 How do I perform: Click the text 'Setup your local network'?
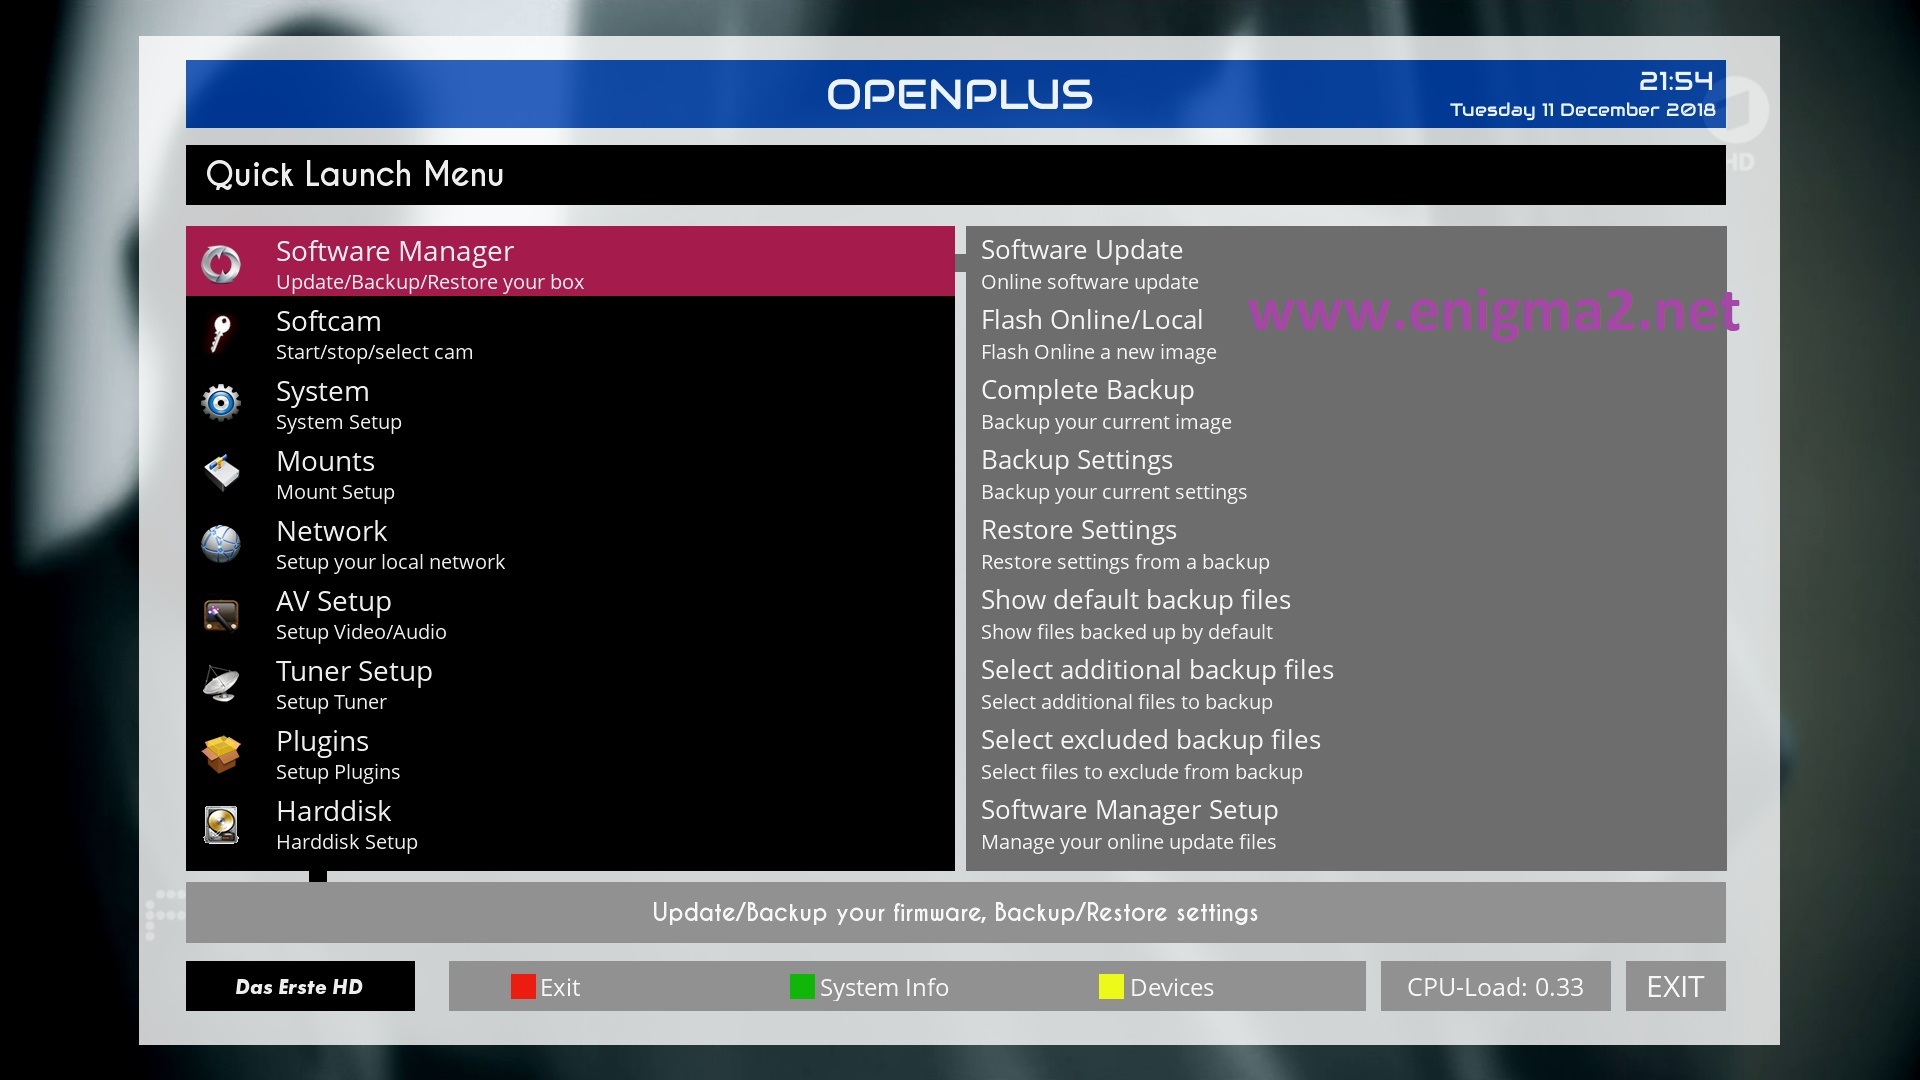[x=390, y=562]
